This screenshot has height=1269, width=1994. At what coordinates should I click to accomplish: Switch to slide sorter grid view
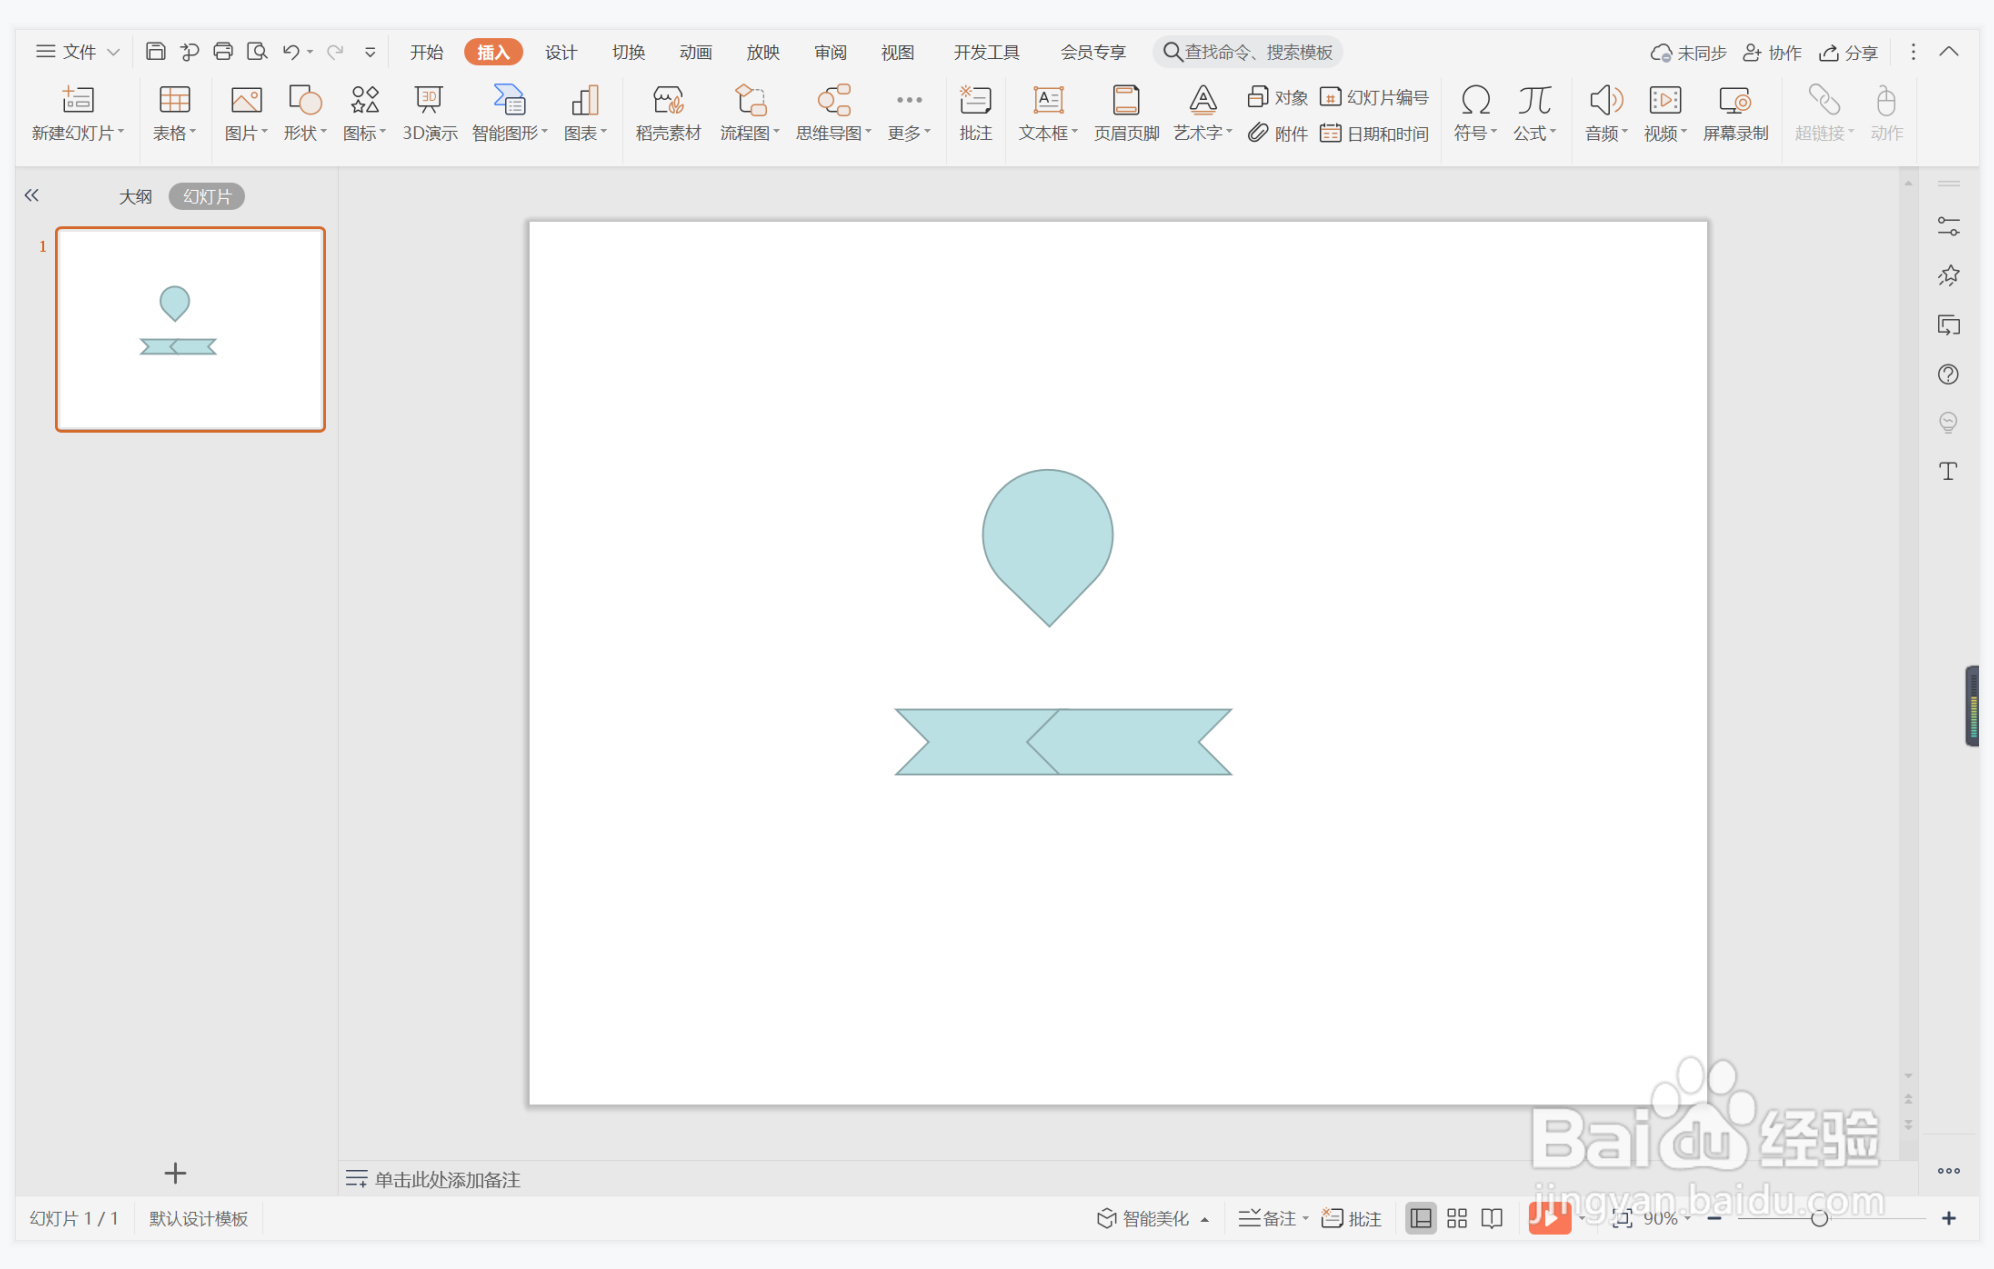click(1456, 1218)
